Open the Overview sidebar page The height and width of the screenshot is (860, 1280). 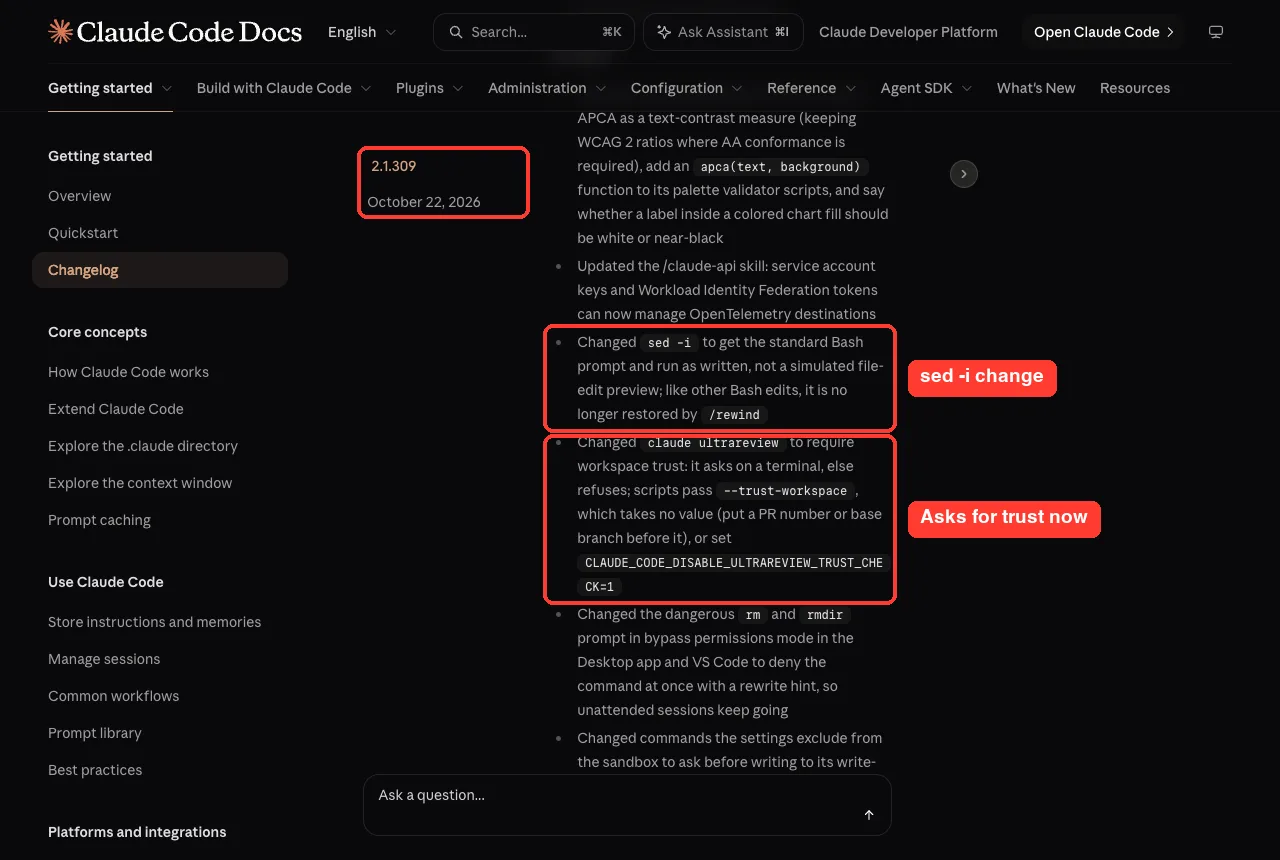pos(80,196)
